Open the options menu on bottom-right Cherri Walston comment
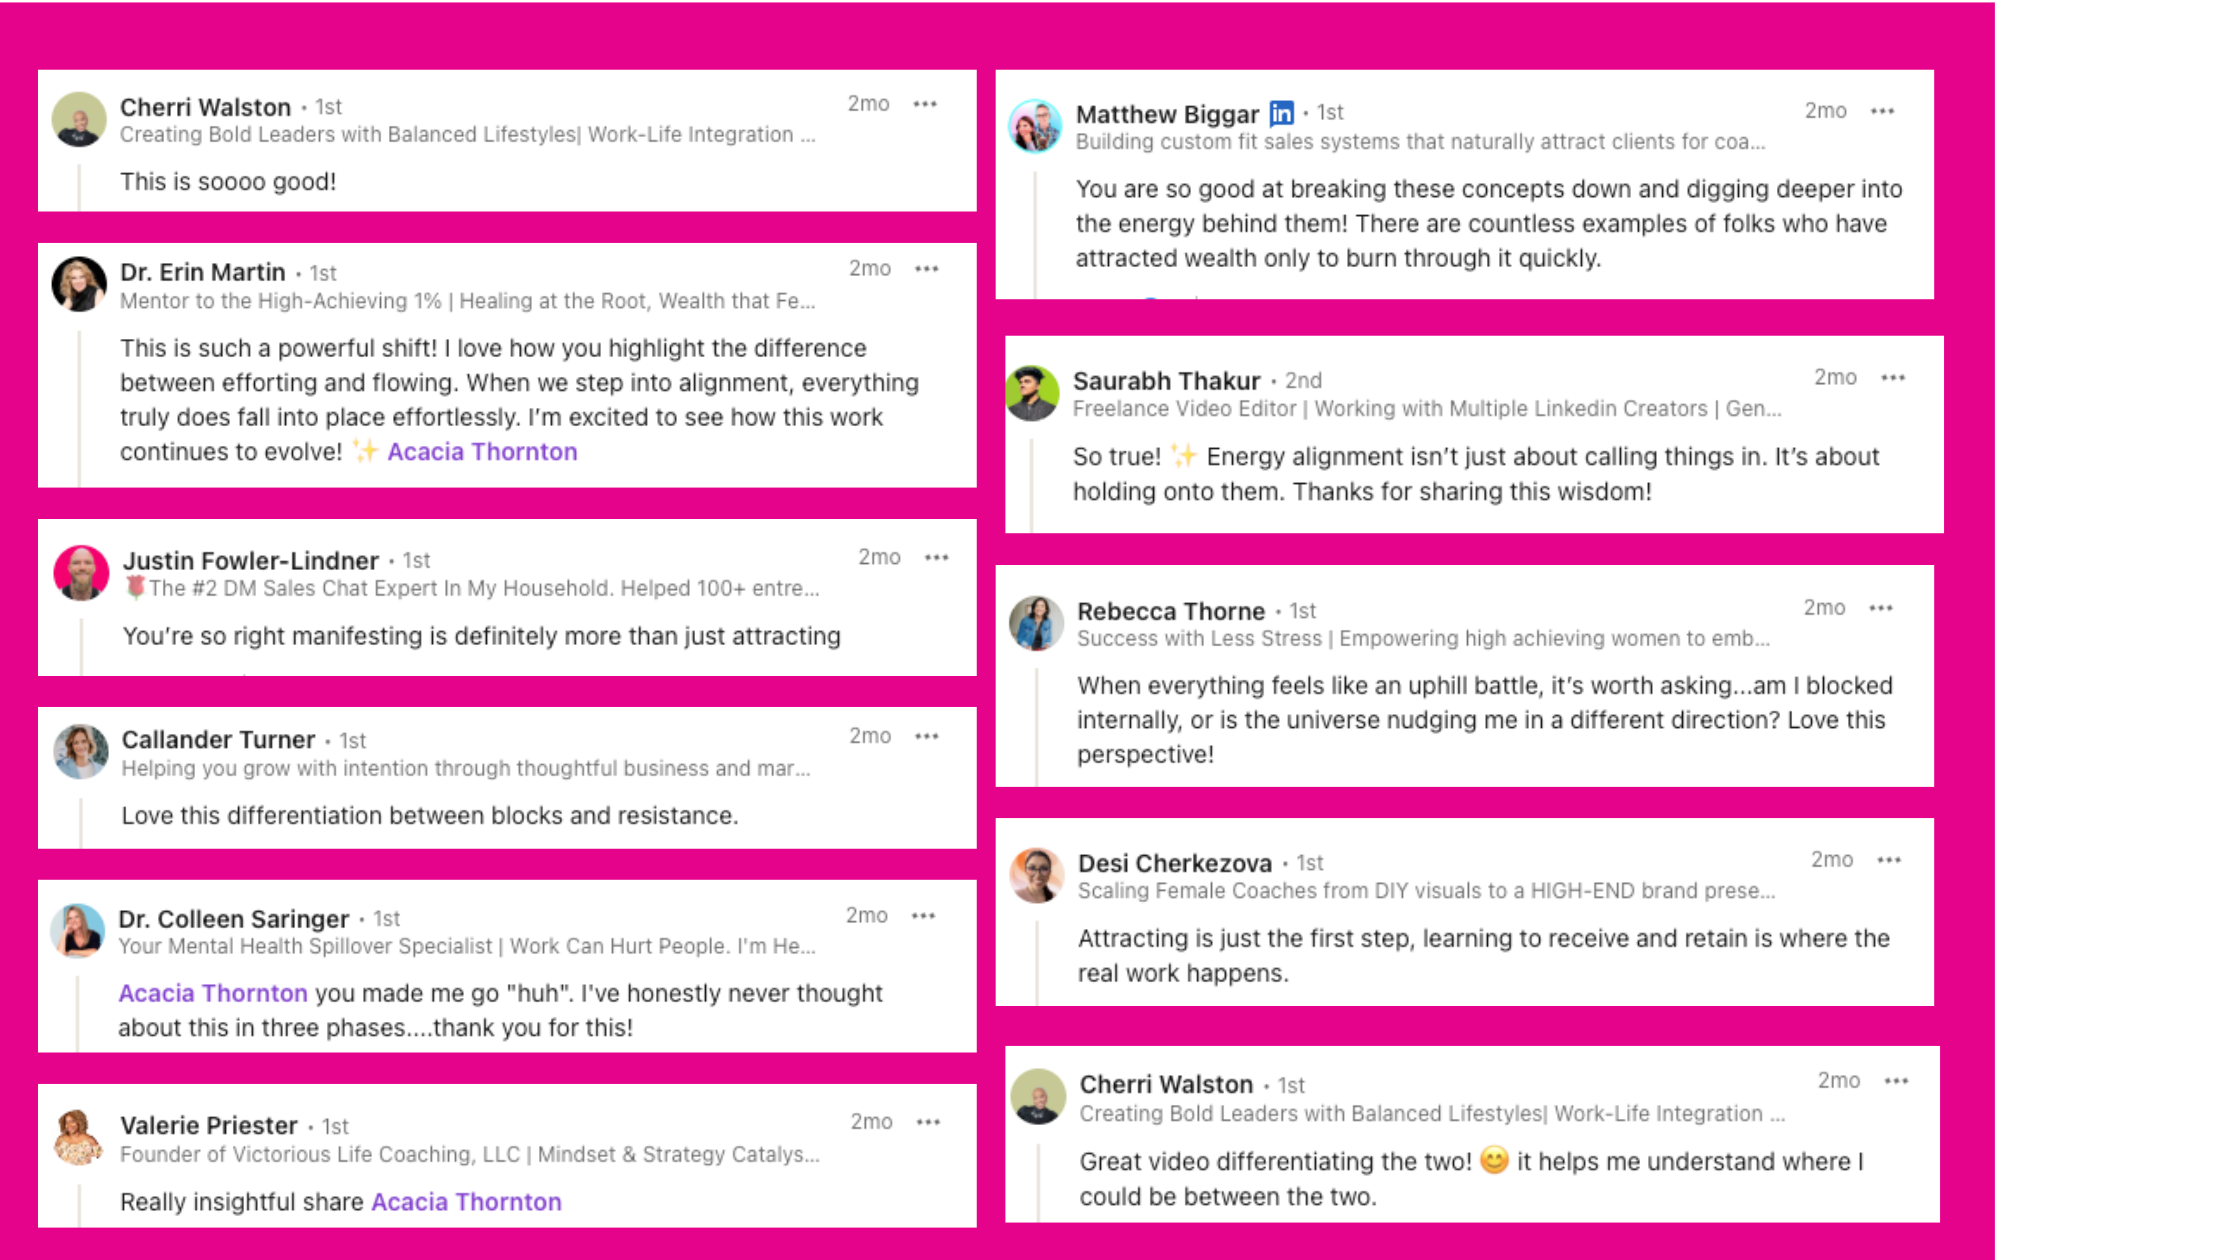2240x1260 pixels. coord(1896,1081)
